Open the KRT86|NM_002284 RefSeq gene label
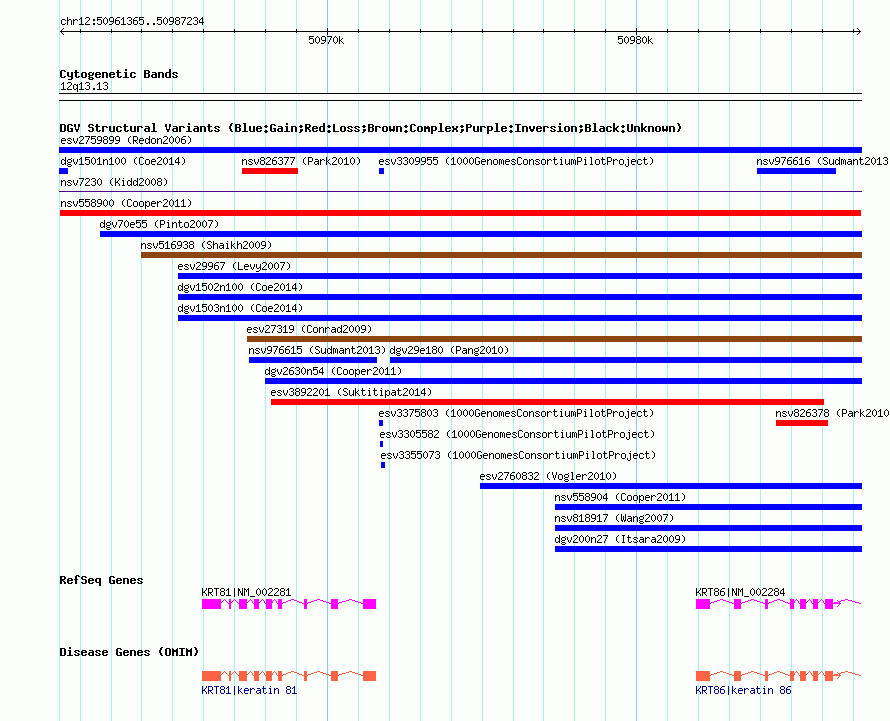The image size is (890, 721). 740,592
